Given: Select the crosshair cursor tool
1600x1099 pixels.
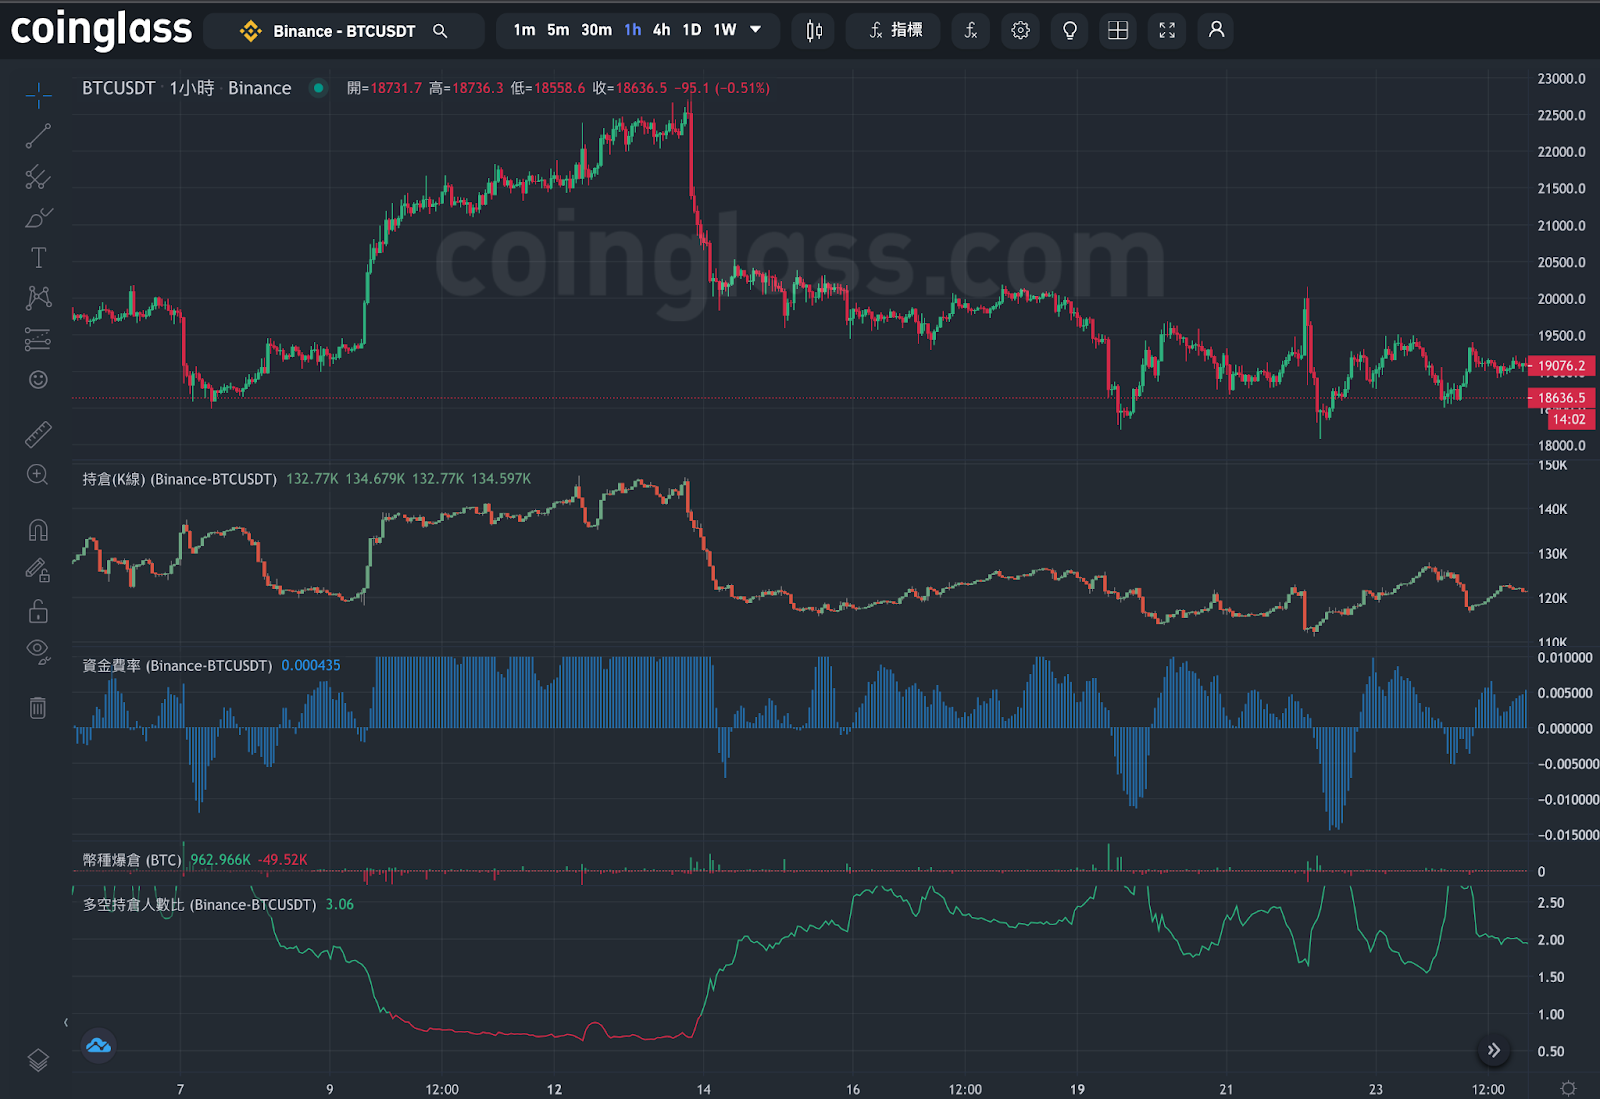Looking at the screenshot, I should (38, 95).
